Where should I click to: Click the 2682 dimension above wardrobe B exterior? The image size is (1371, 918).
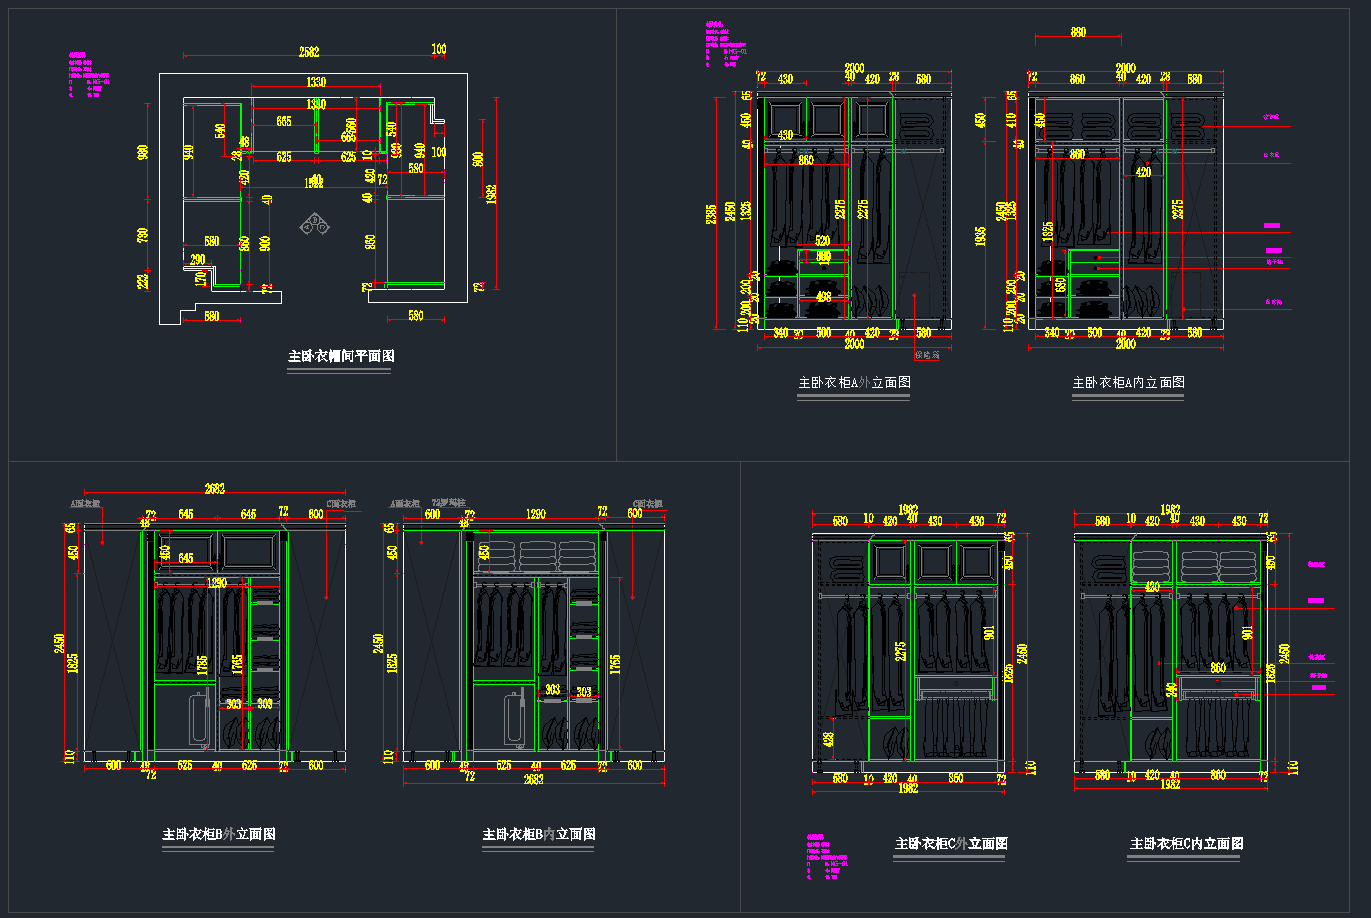pos(215,489)
